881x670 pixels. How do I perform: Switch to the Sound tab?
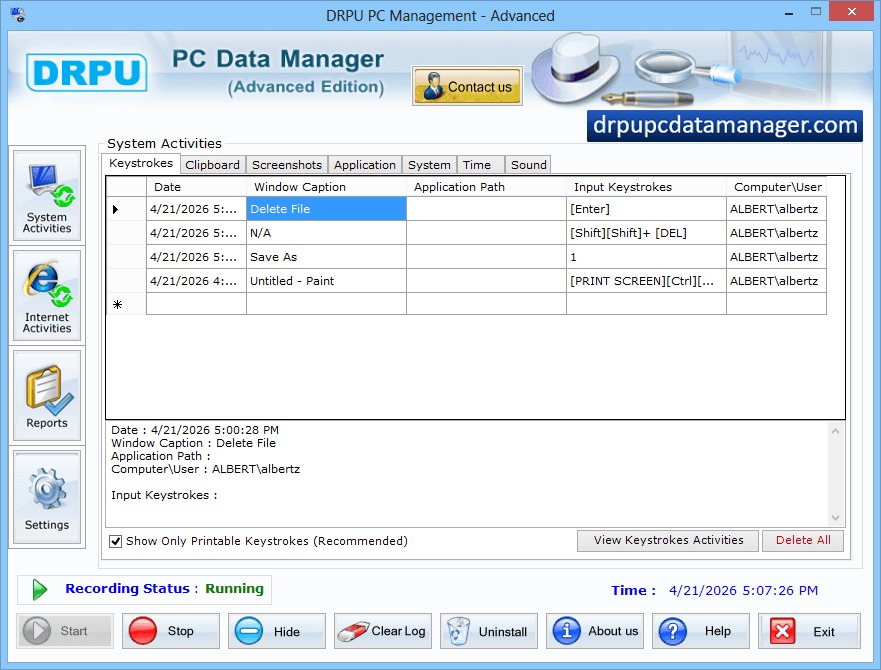coord(528,165)
